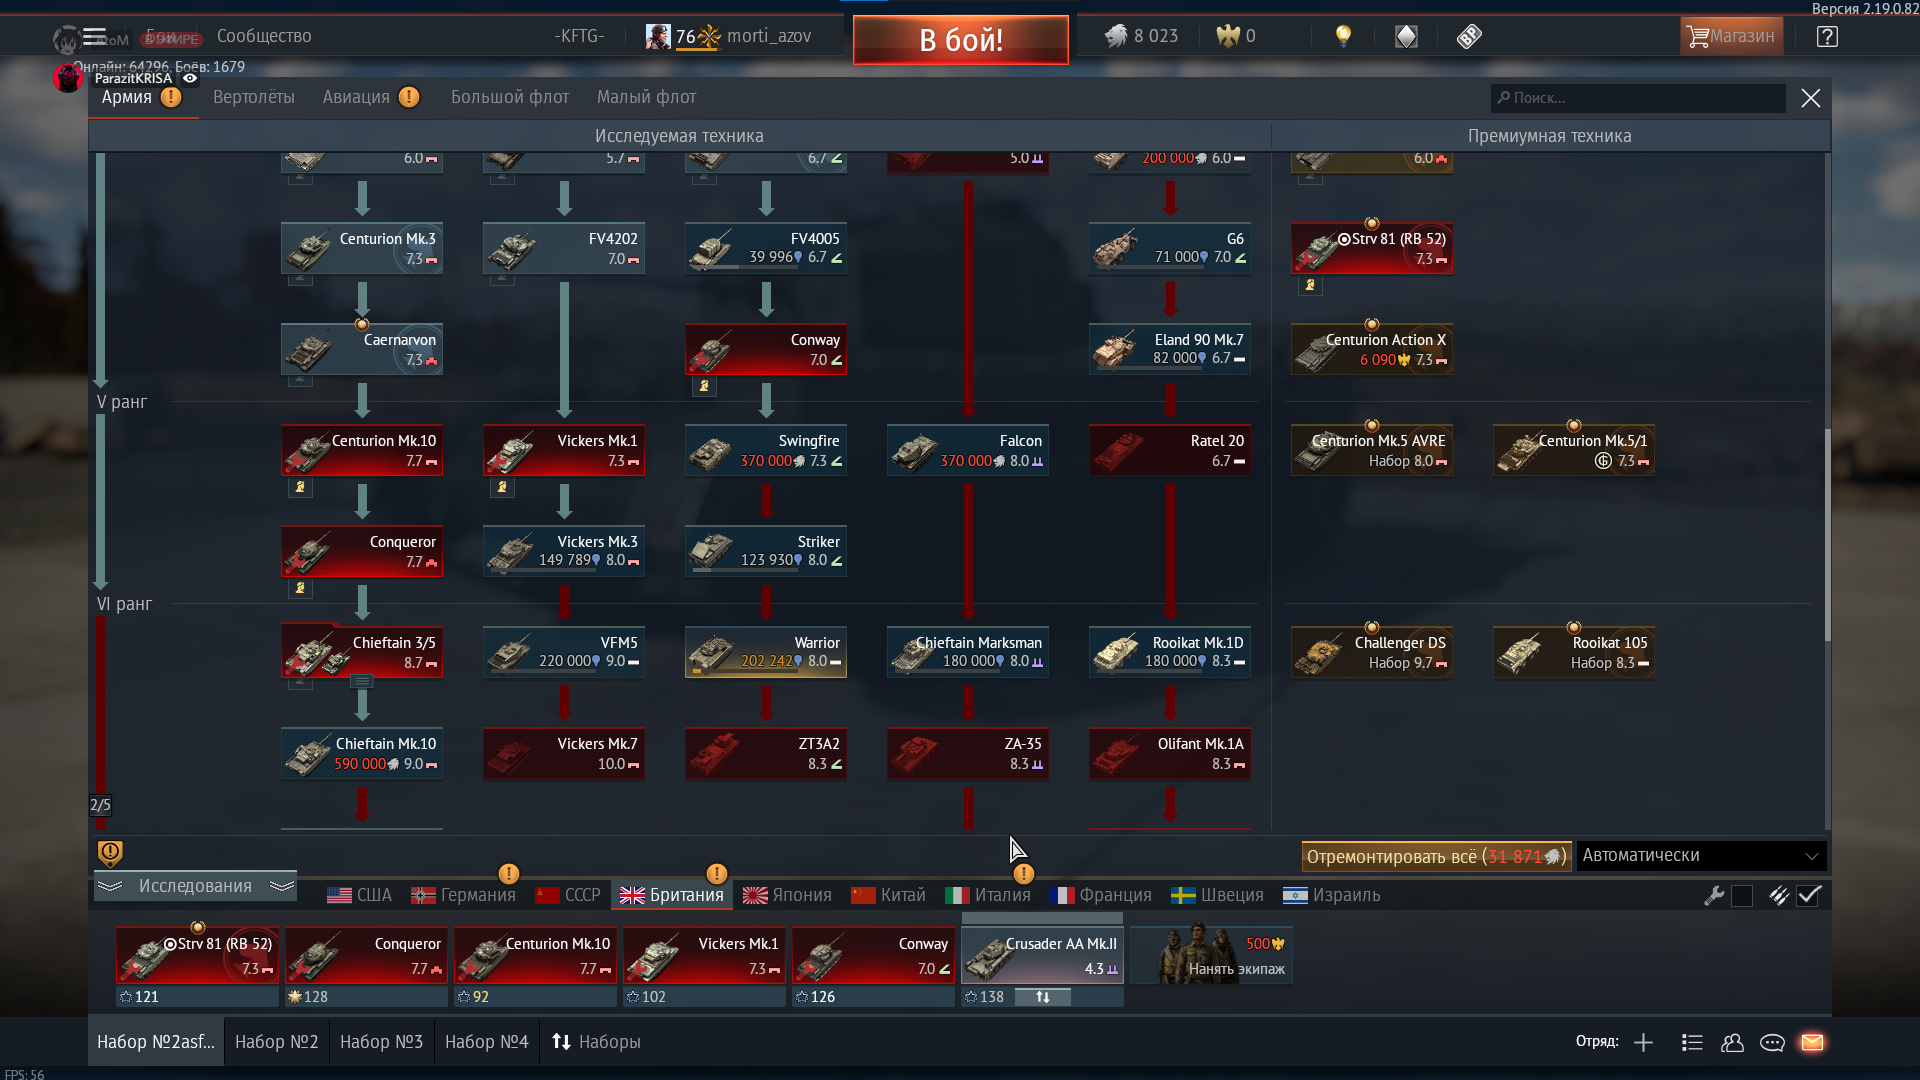Select the СССР nation tab
The width and height of the screenshot is (1920, 1080).
pos(568,895)
